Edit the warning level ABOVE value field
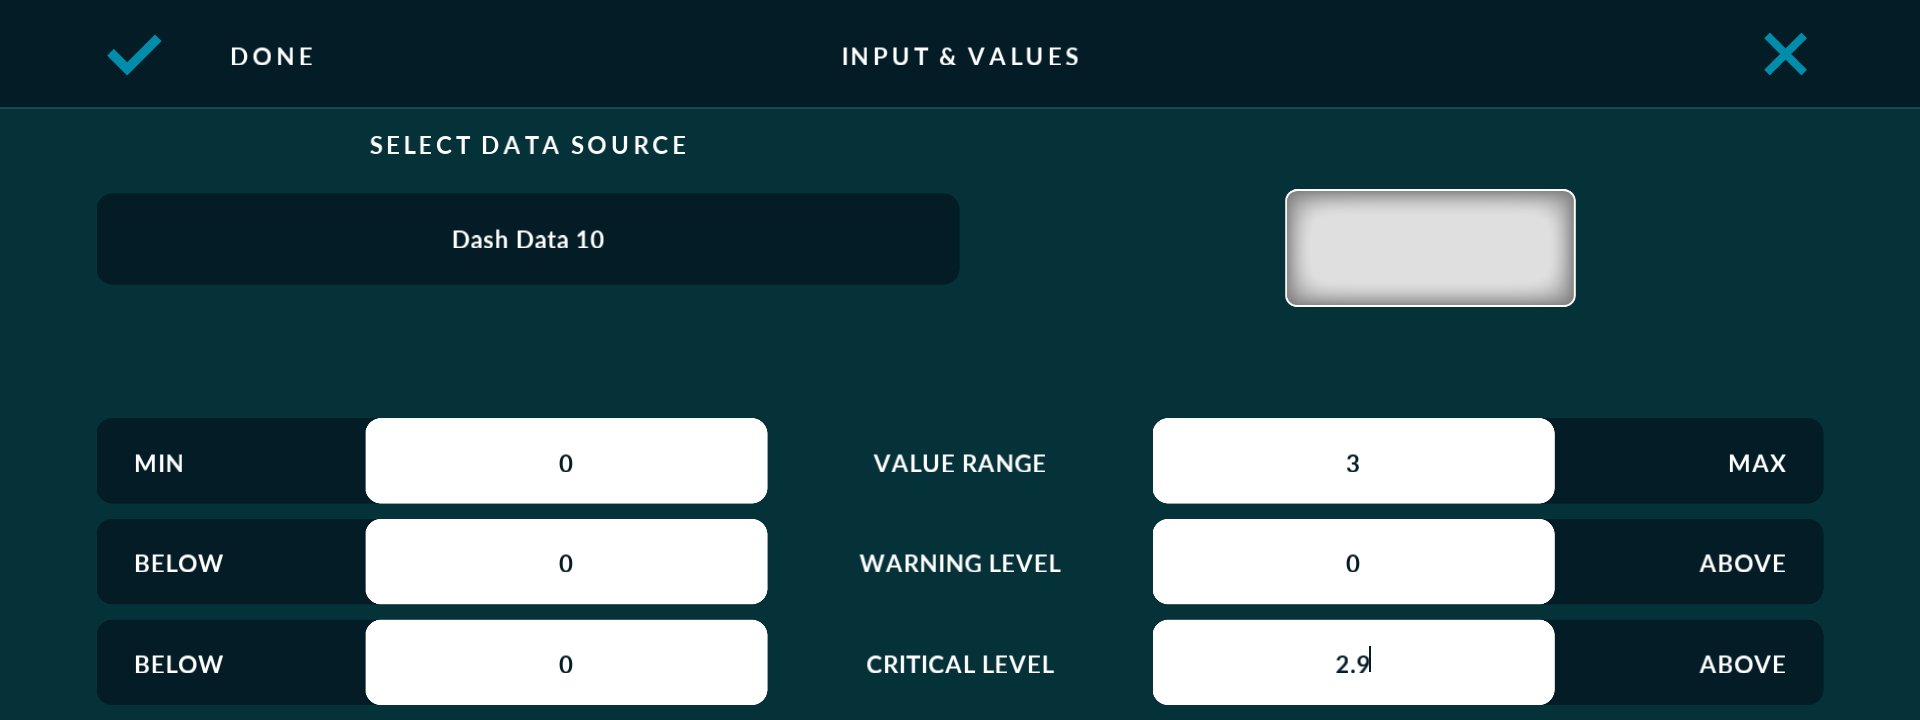Viewport: 1920px width, 720px height. [1353, 562]
